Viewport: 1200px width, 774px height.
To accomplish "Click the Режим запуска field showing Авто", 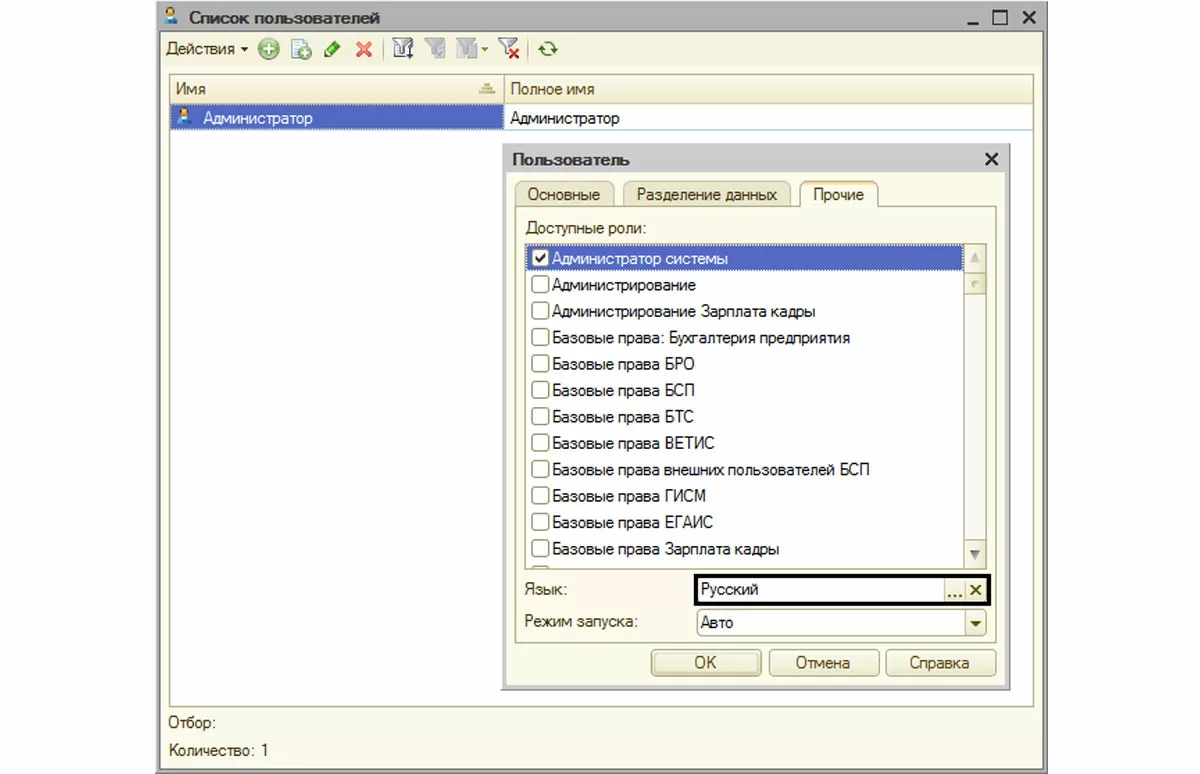I will coord(830,622).
